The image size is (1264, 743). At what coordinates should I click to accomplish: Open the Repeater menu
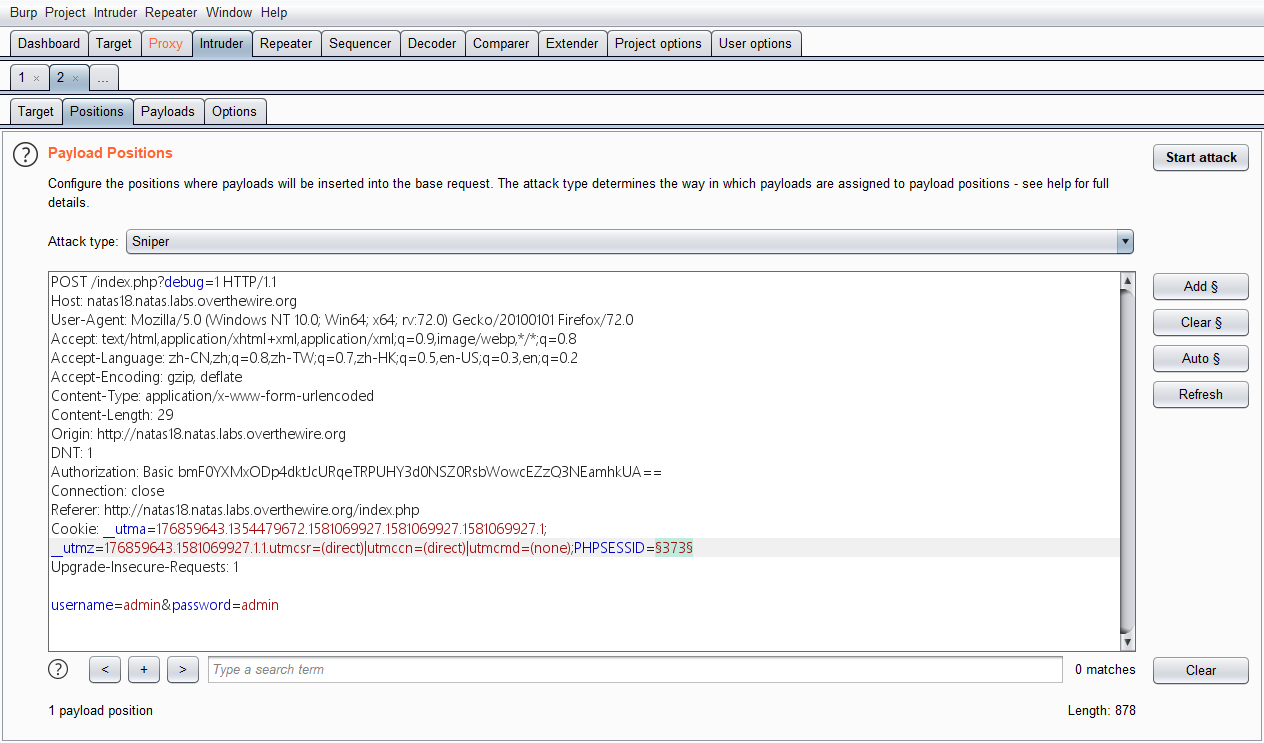pyautogui.click(x=172, y=13)
